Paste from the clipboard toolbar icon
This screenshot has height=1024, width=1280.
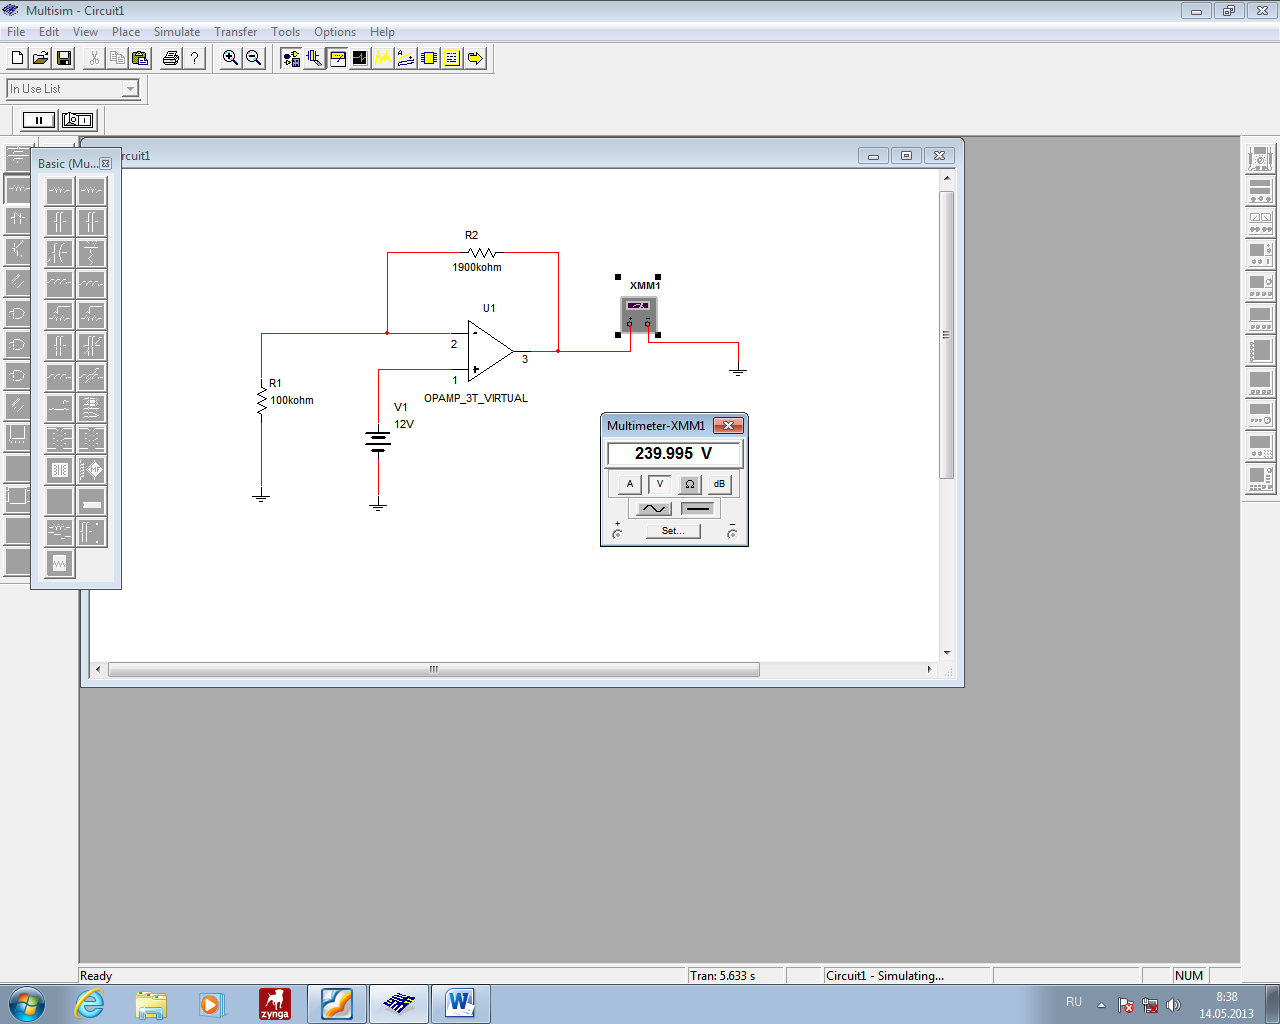[x=140, y=58]
